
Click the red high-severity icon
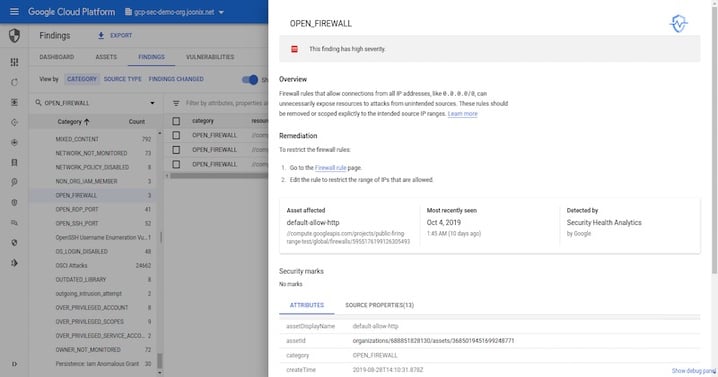point(294,49)
